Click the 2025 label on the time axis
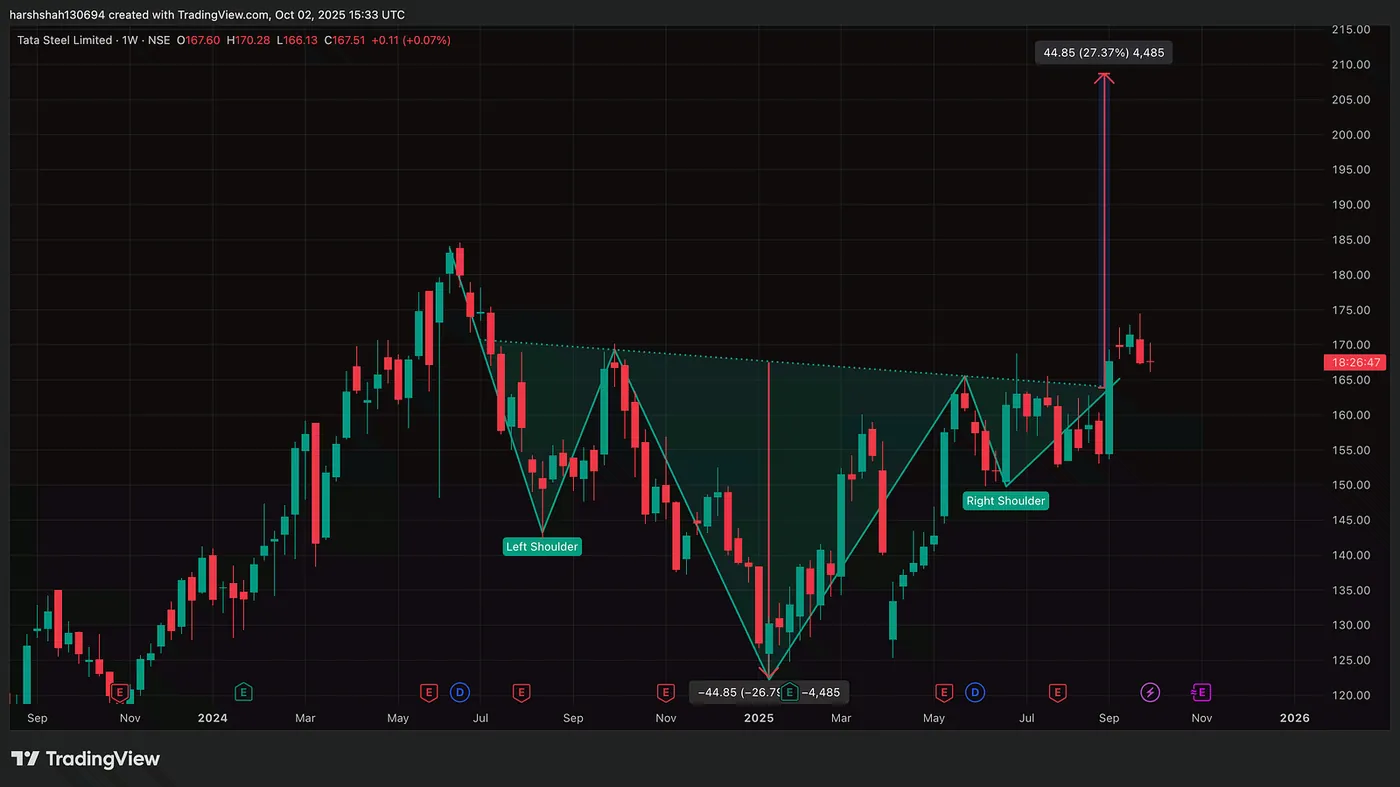The image size is (1400, 787). pos(759,718)
